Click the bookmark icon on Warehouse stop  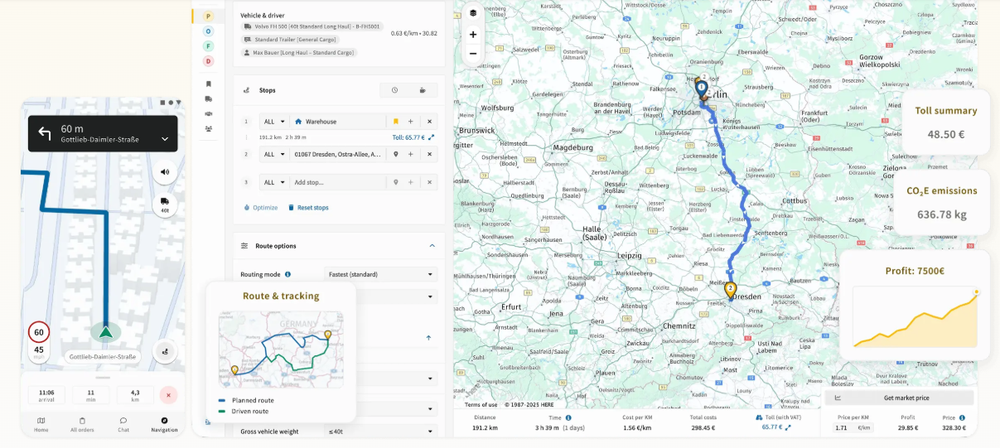pos(395,121)
